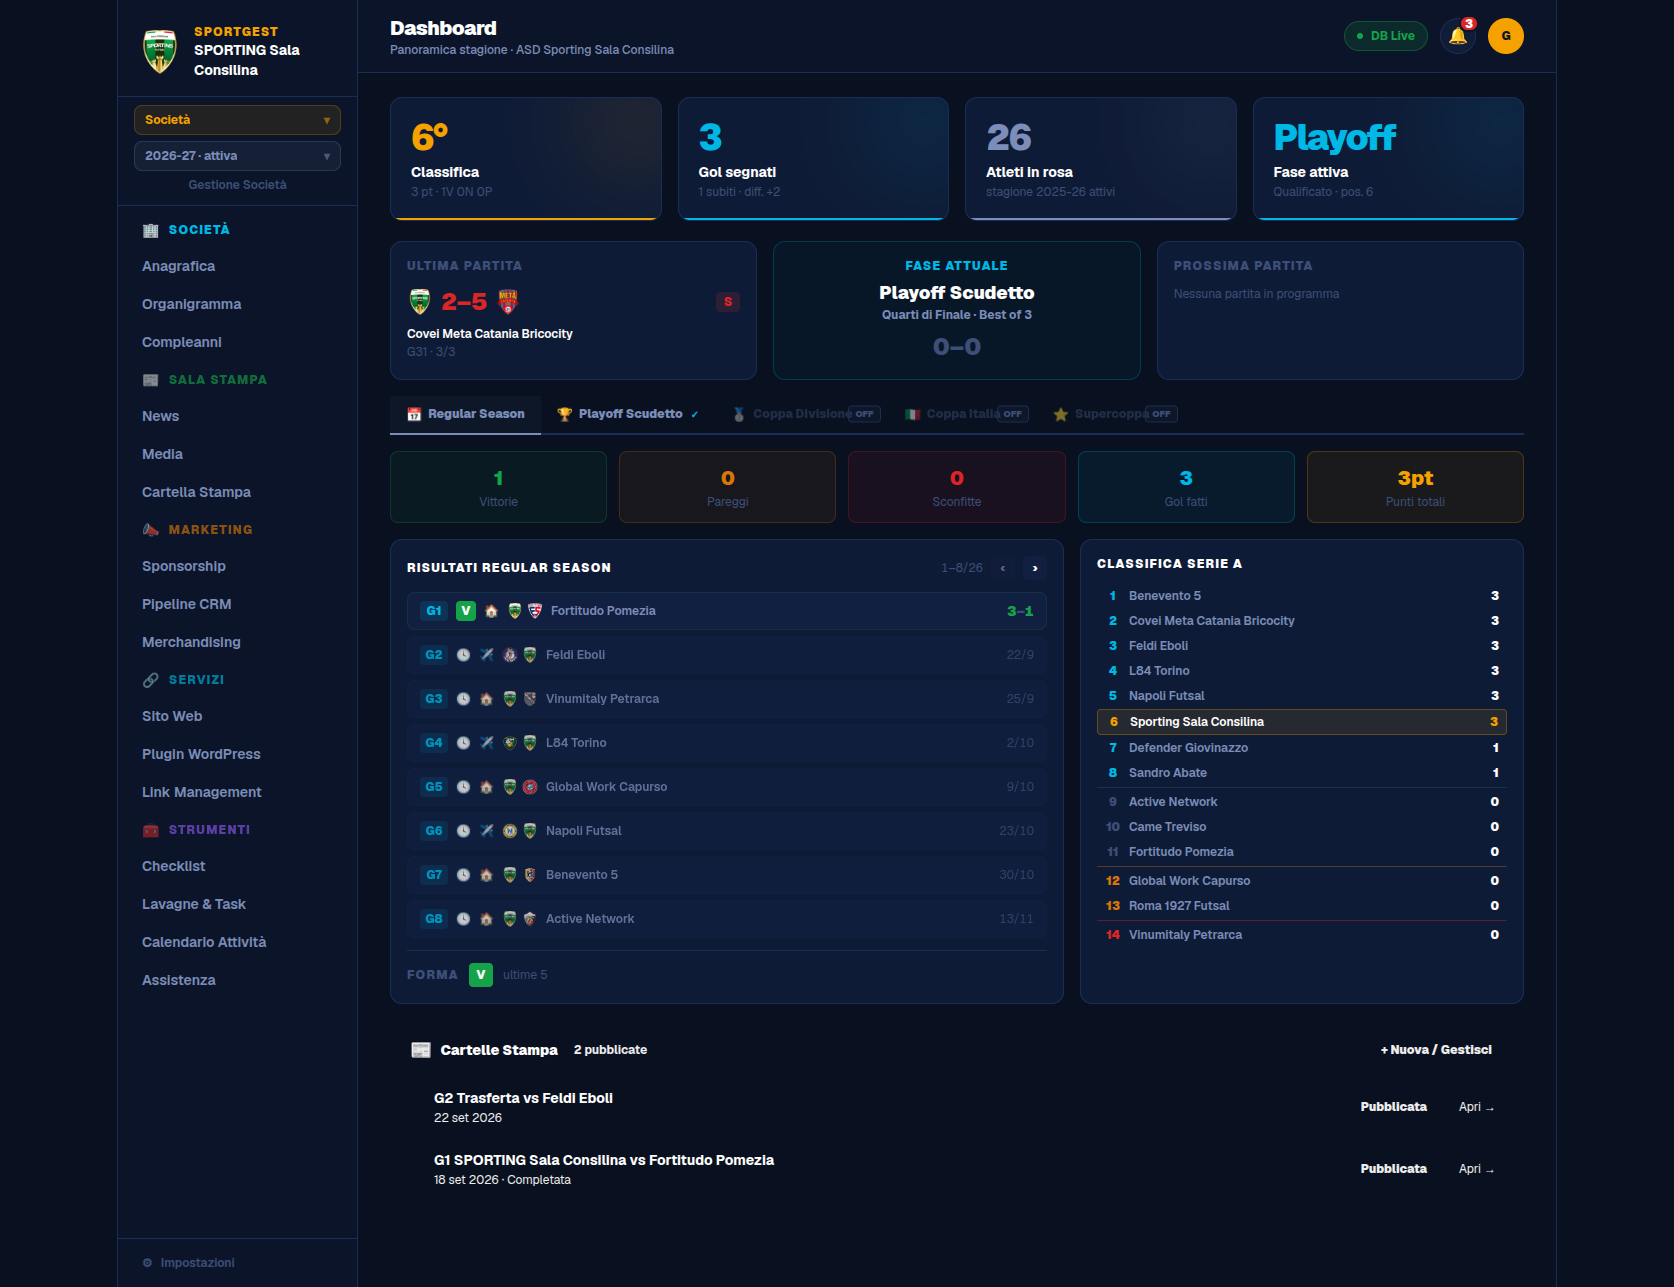The width and height of the screenshot is (1674, 1287).
Task: Open Pipeline CRM menu item
Action: click(186, 604)
